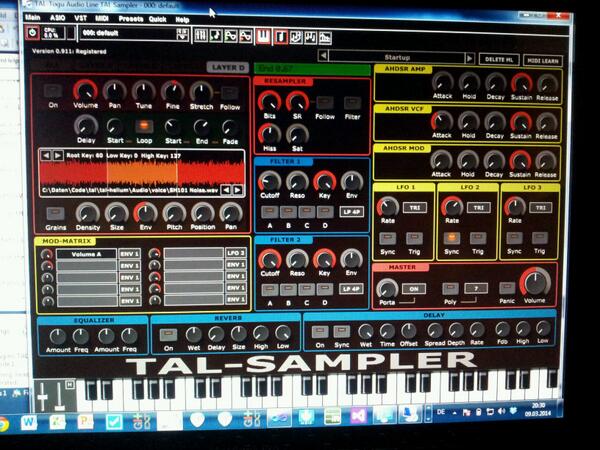Open the LFO 2 TRI waveform selector

479,207
